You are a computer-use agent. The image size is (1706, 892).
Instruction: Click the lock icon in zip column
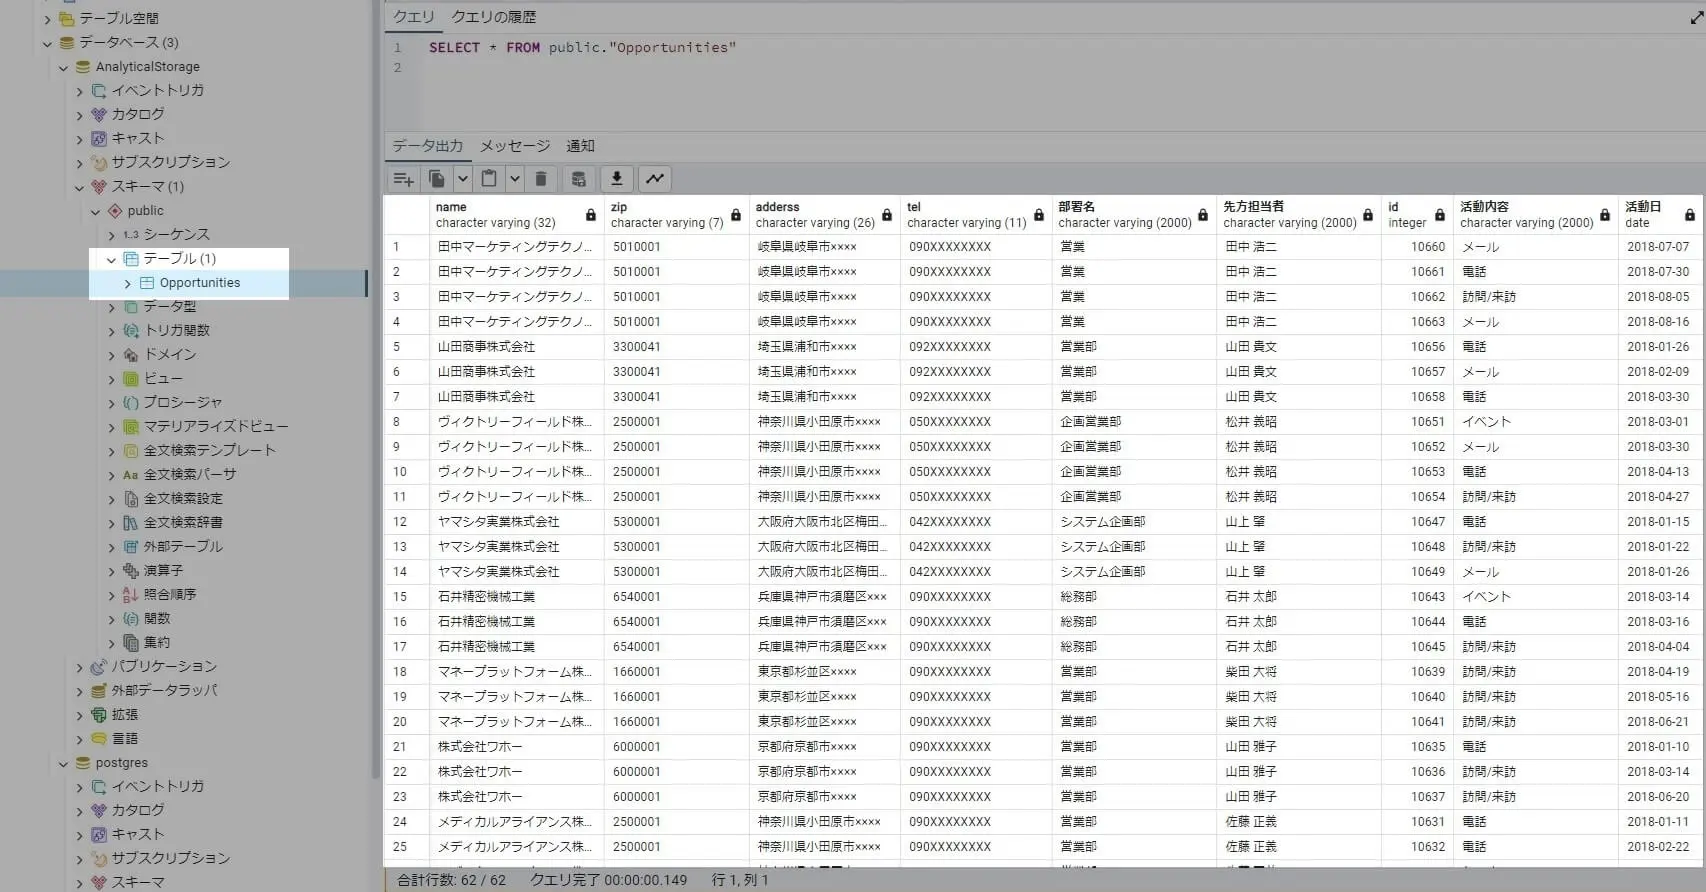click(736, 215)
